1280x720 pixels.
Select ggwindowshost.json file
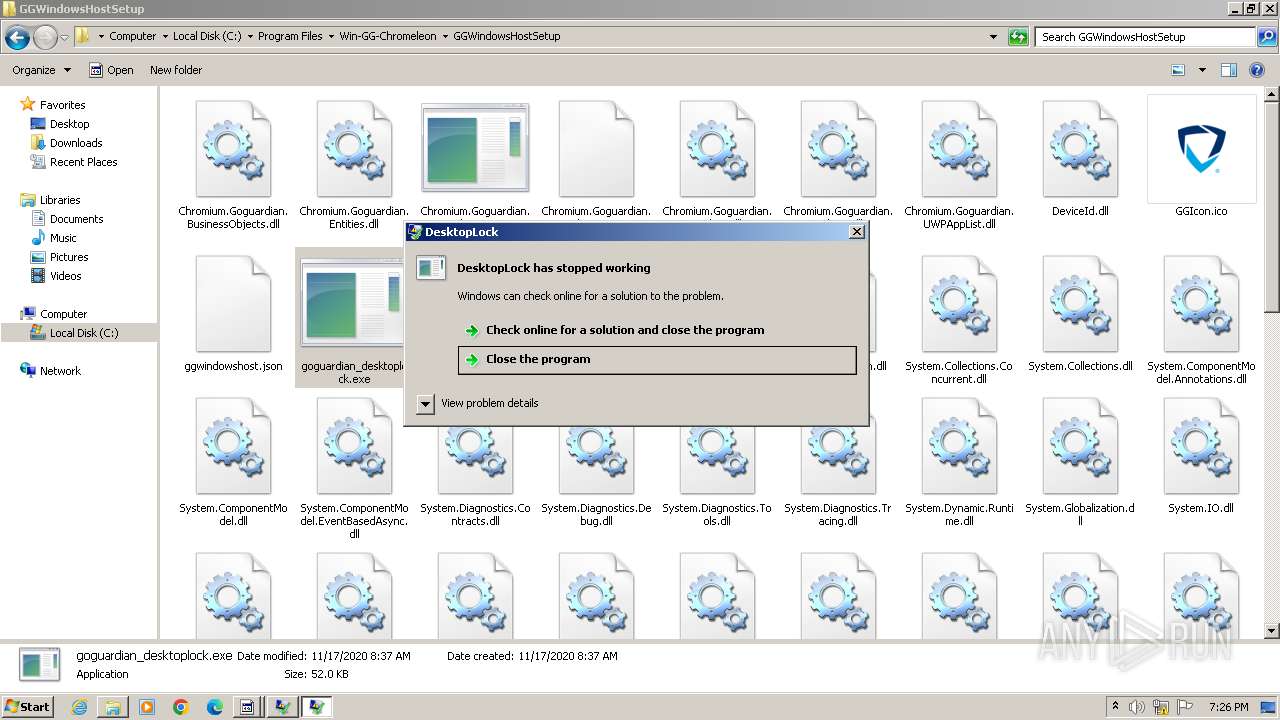click(233, 314)
